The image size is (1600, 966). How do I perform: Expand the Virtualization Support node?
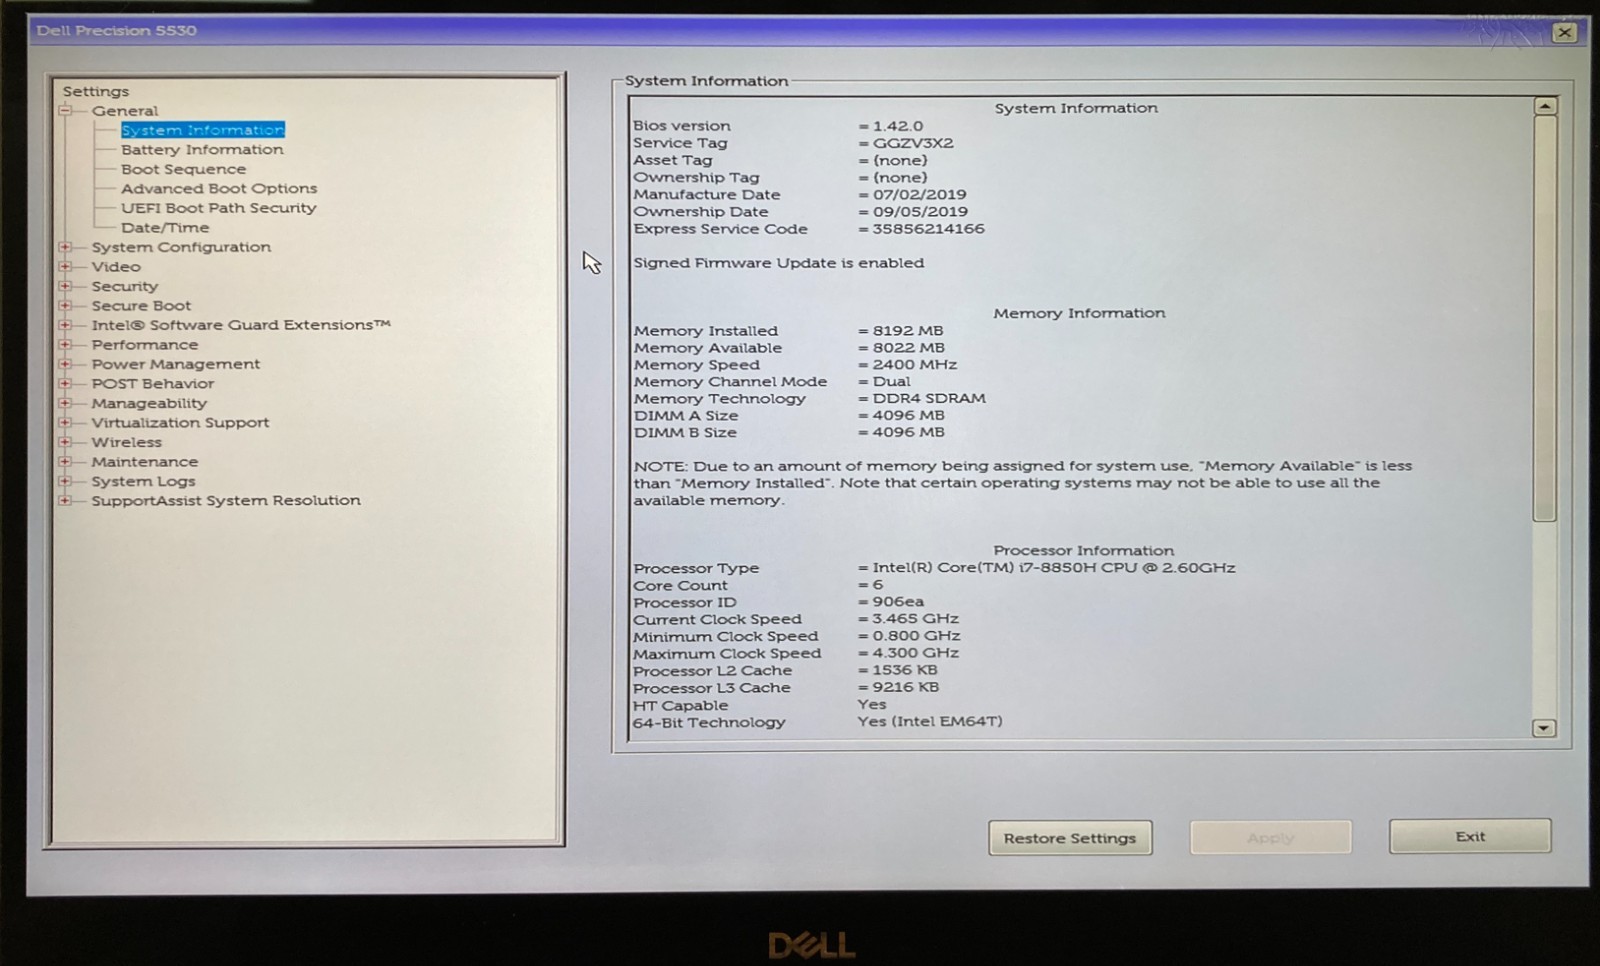click(65, 423)
